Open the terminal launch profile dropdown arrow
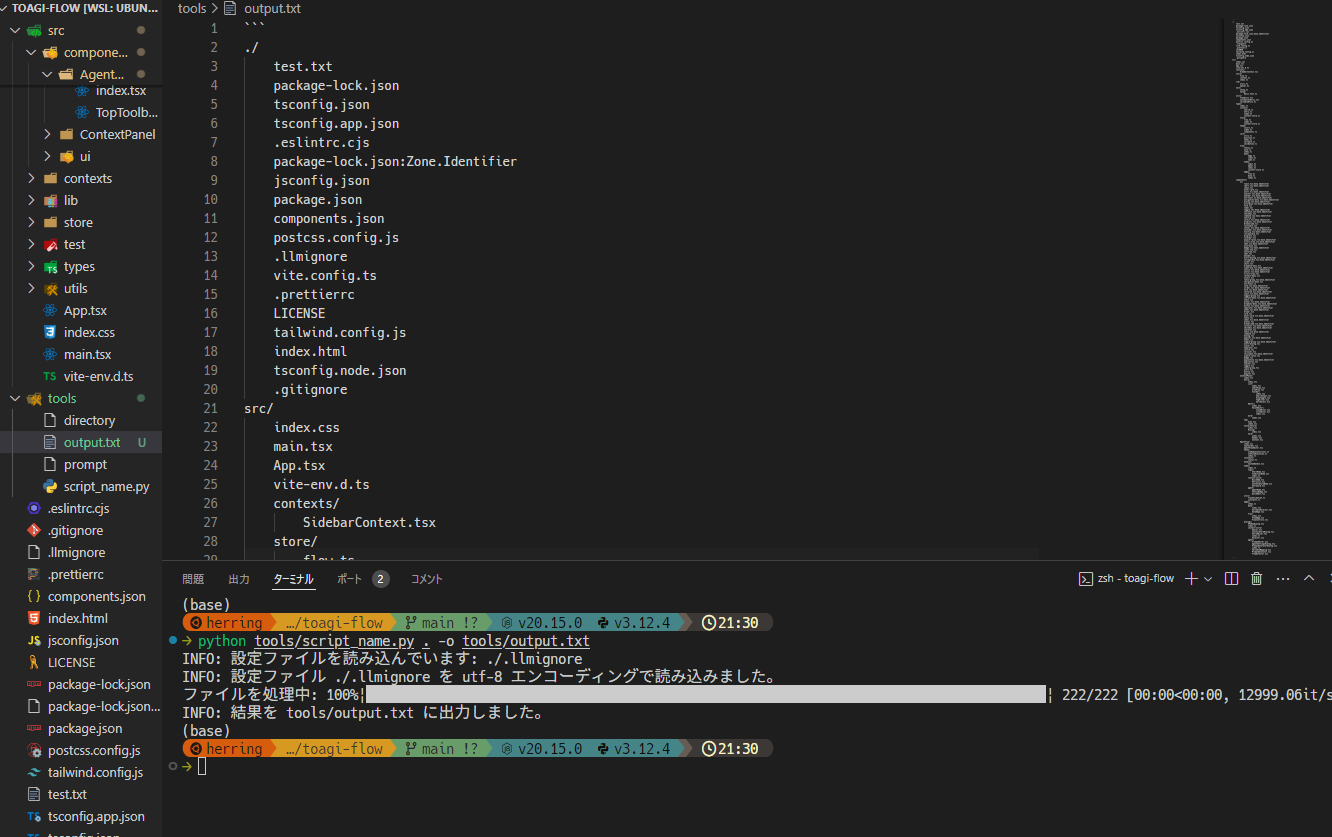This screenshot has width=1332, height=837. point(1208,579)
